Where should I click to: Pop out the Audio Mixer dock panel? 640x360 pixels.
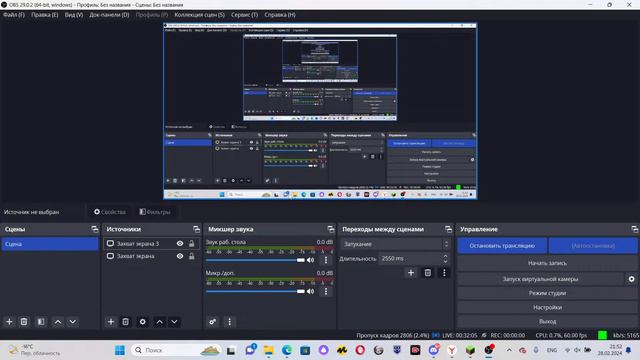331,229
